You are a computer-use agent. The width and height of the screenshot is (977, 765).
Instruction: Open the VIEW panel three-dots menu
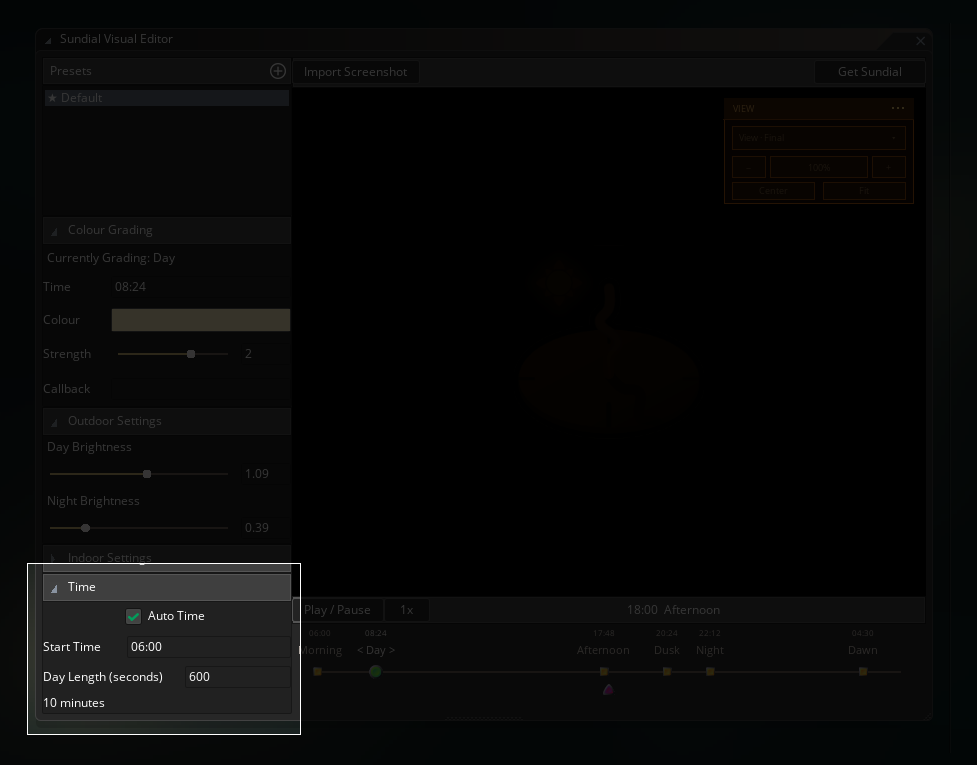coord(898,108)
